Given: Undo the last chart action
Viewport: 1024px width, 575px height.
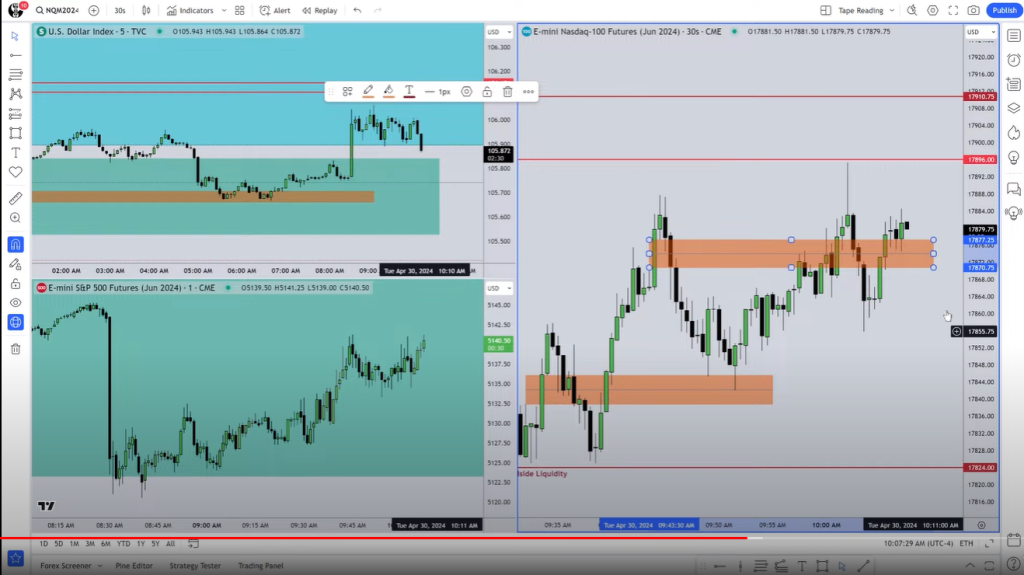Looking at the screenshot, I should 357,10.
